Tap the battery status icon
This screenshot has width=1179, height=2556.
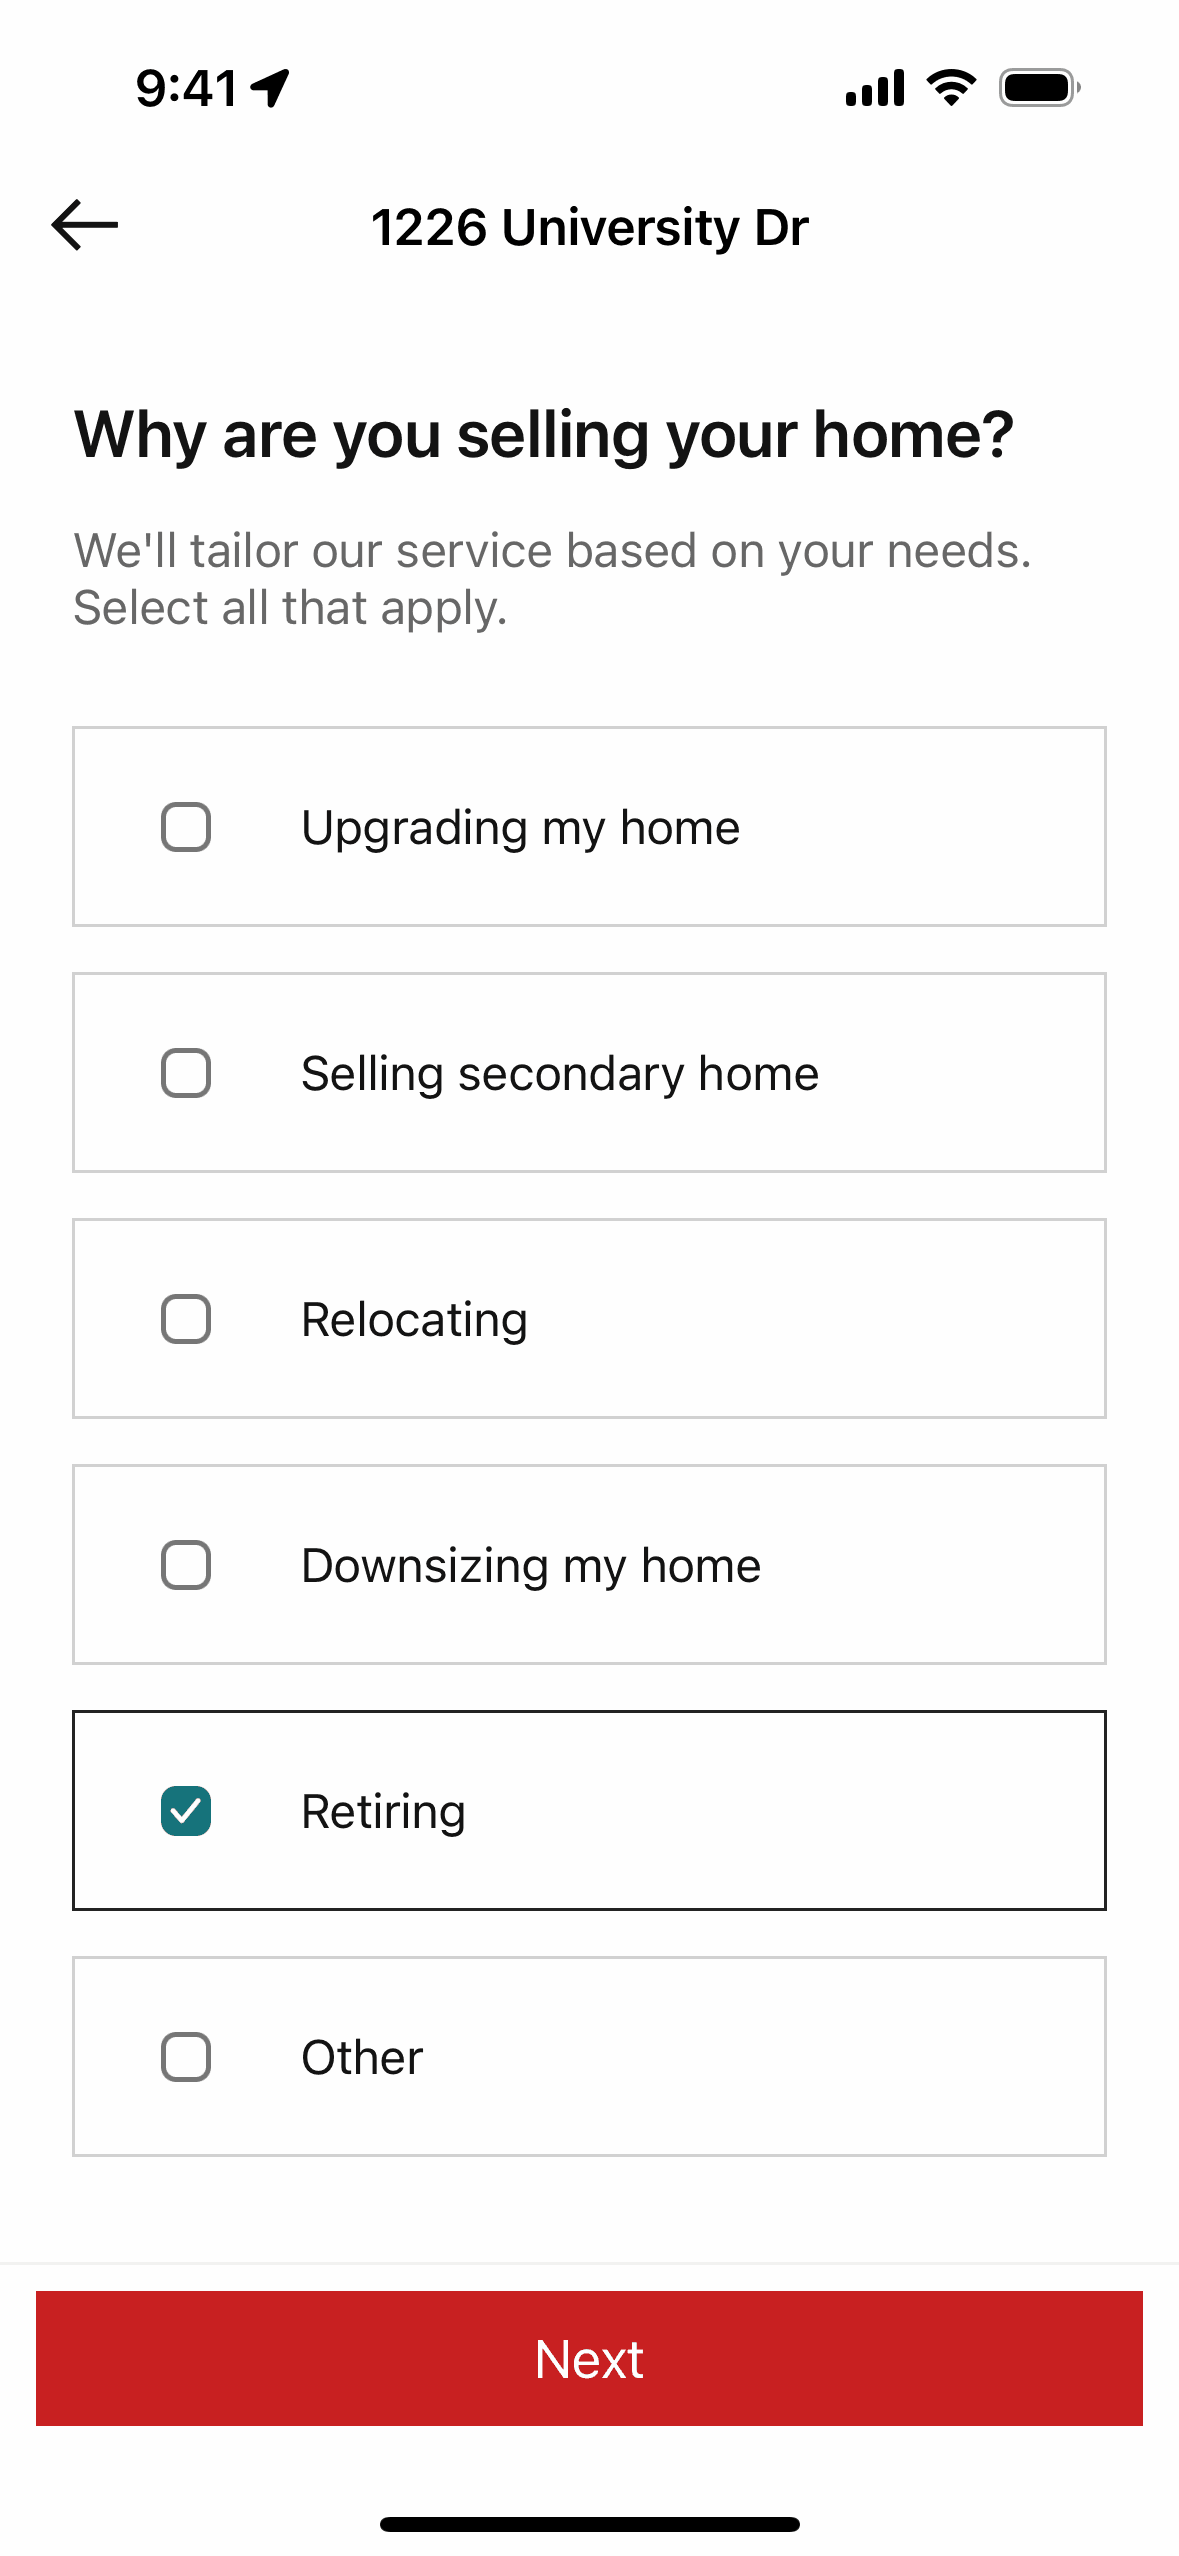[x=1039, y=88]
